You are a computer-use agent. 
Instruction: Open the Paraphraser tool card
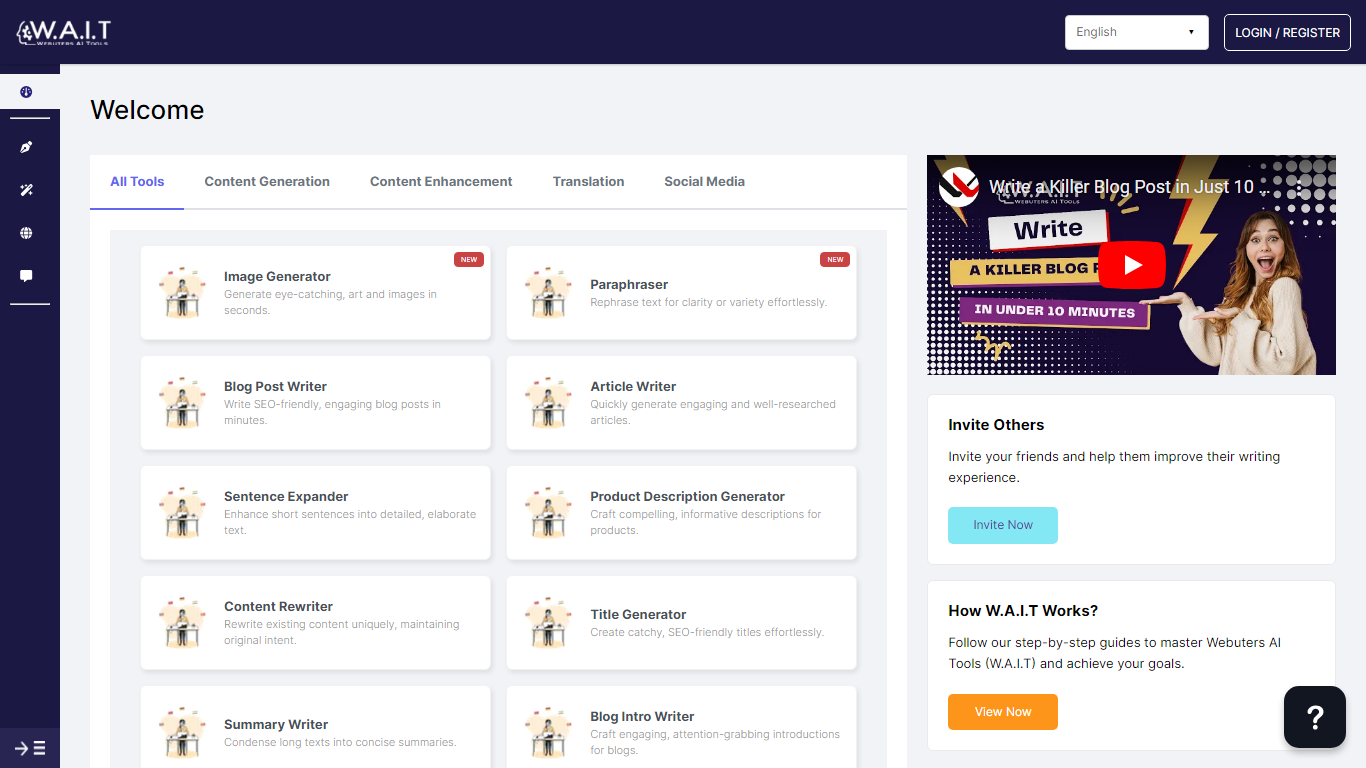681,292
